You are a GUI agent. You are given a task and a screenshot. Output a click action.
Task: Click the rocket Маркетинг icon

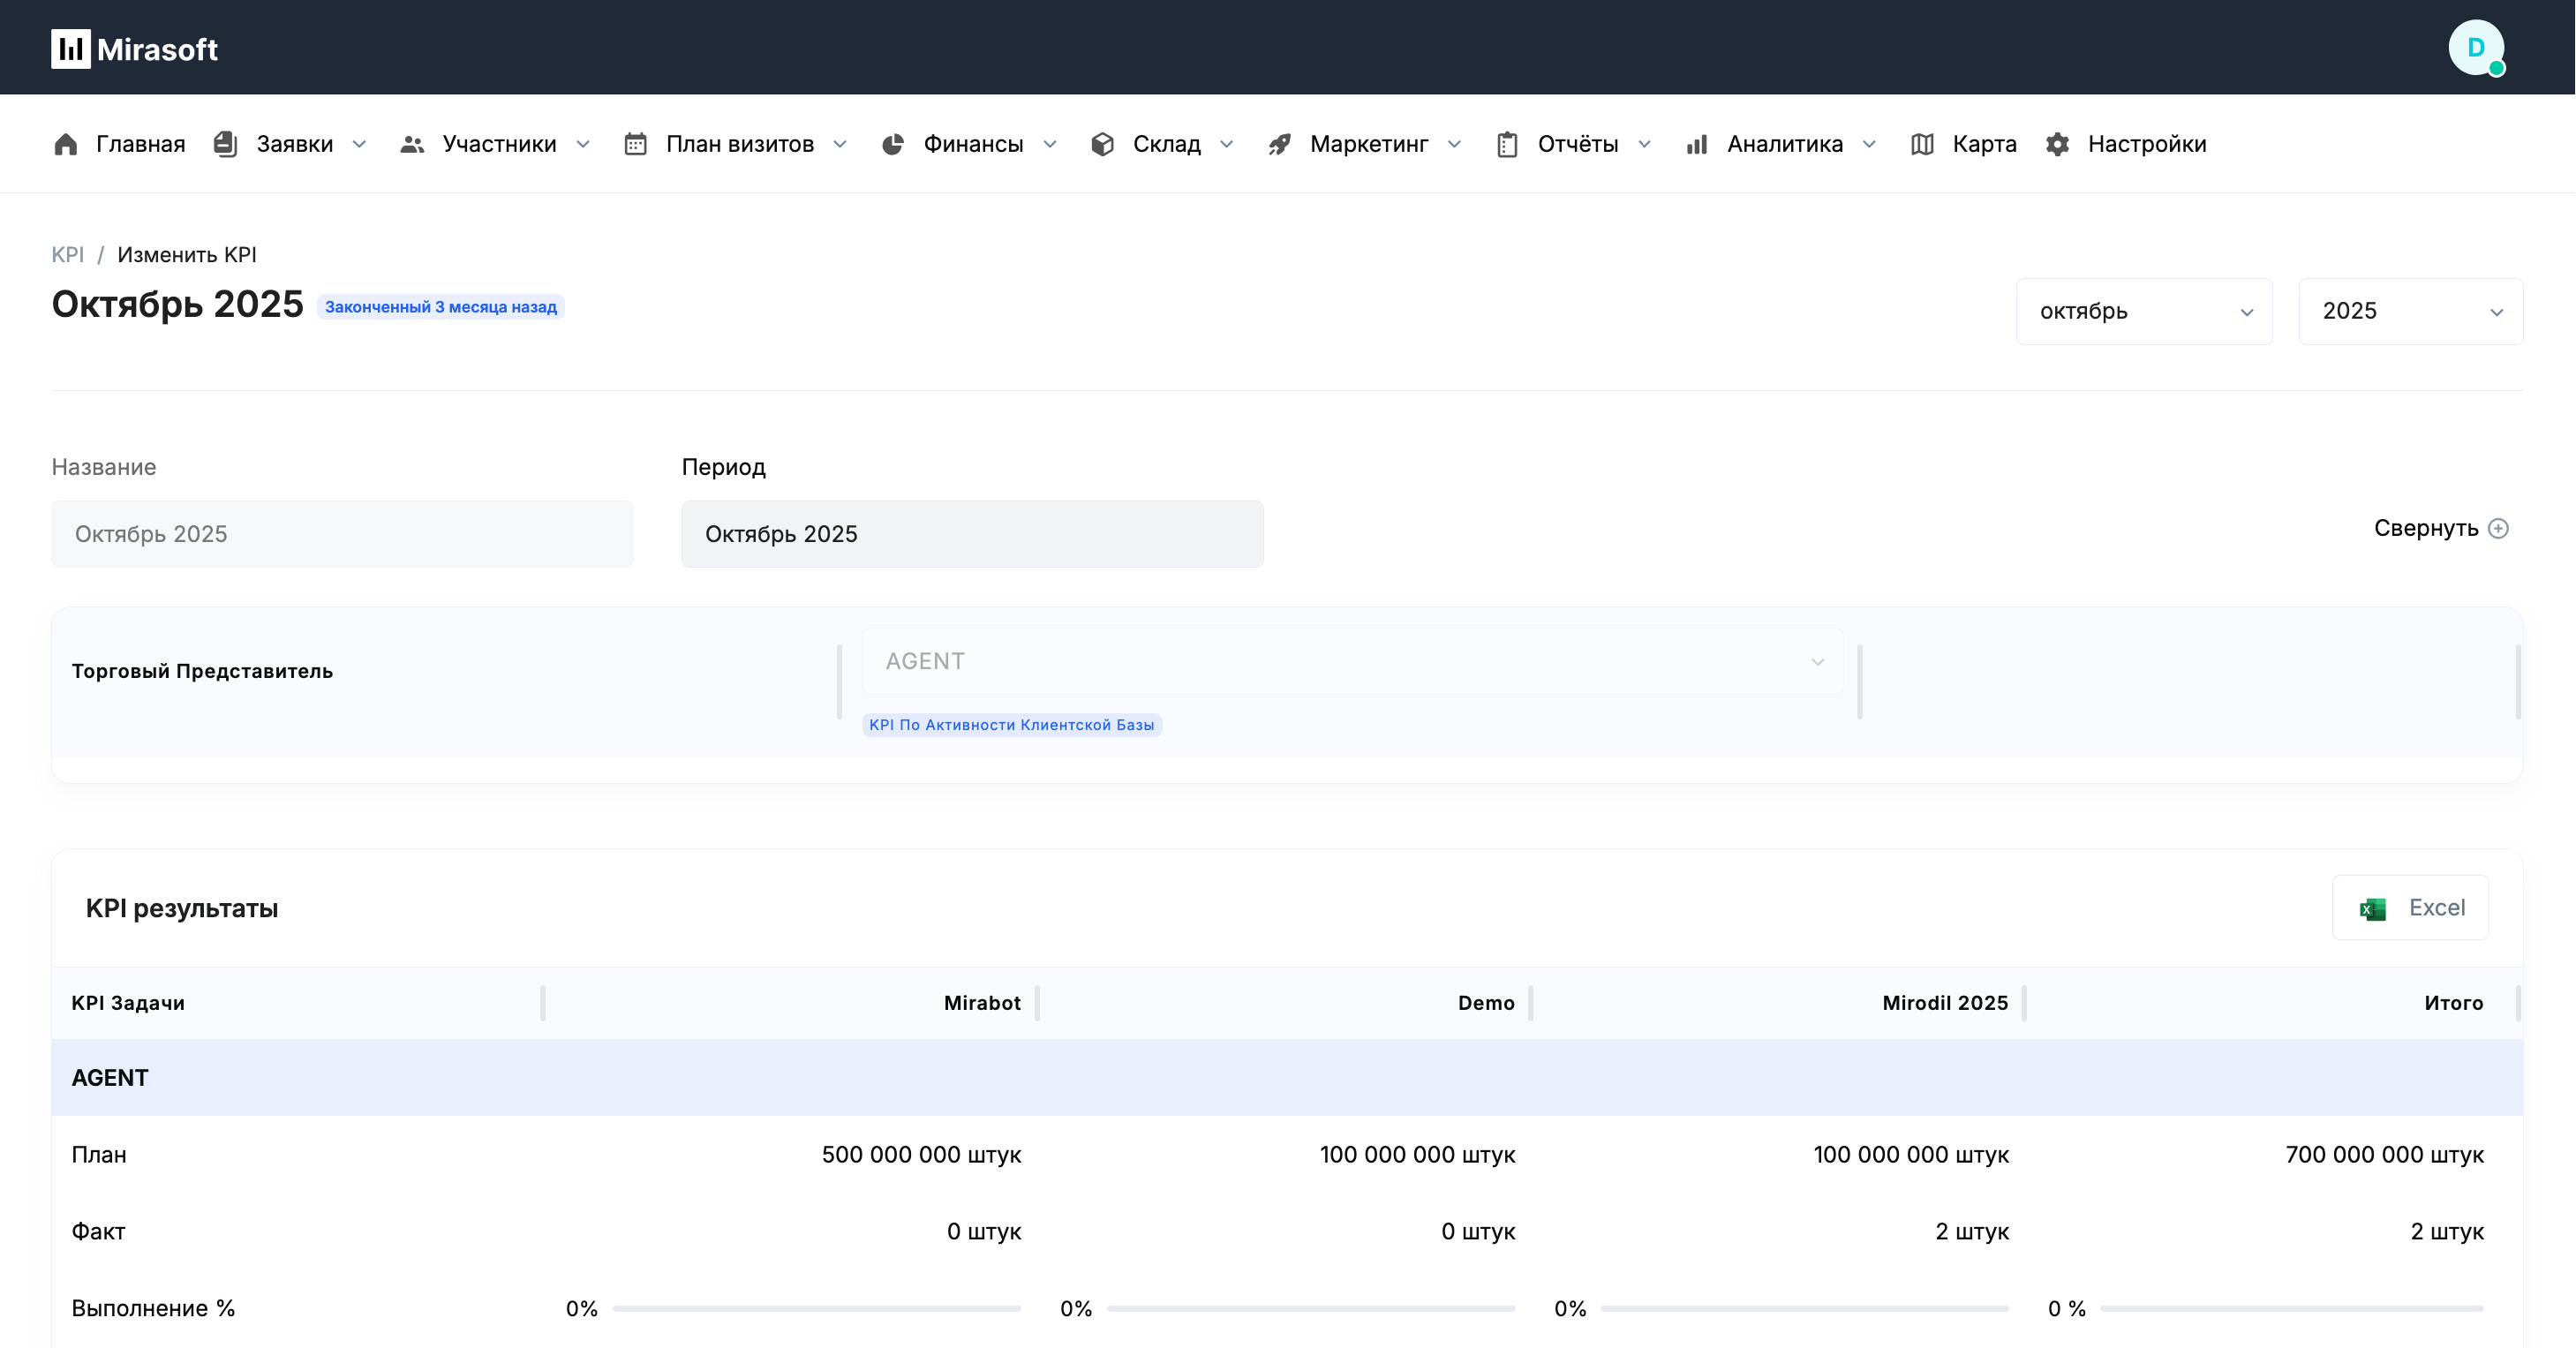coord(1279,144)
